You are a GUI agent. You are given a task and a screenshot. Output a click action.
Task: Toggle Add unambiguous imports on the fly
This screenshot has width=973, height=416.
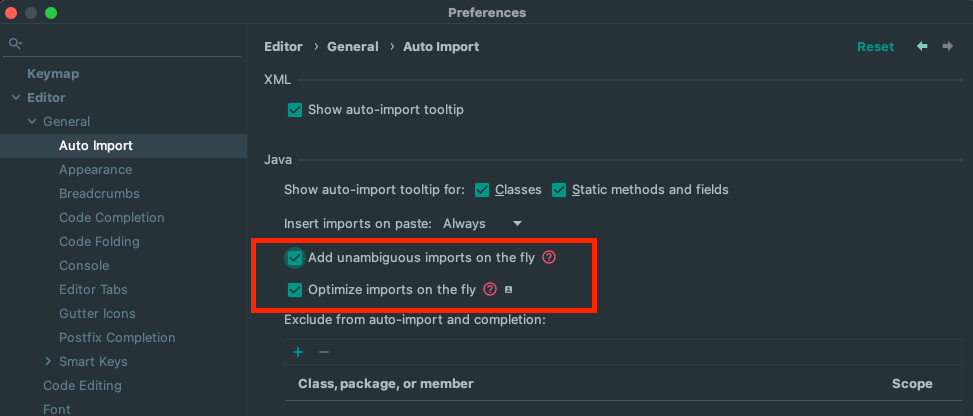(295, 258)
